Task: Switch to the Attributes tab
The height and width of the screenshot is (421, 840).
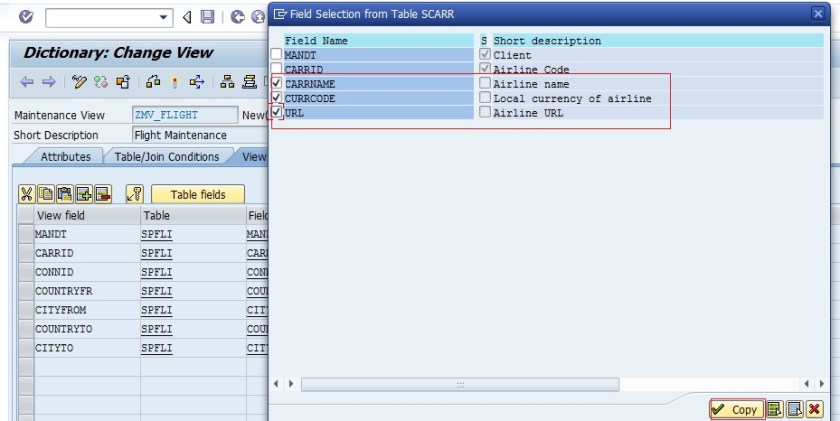Action: click(65, 157)
